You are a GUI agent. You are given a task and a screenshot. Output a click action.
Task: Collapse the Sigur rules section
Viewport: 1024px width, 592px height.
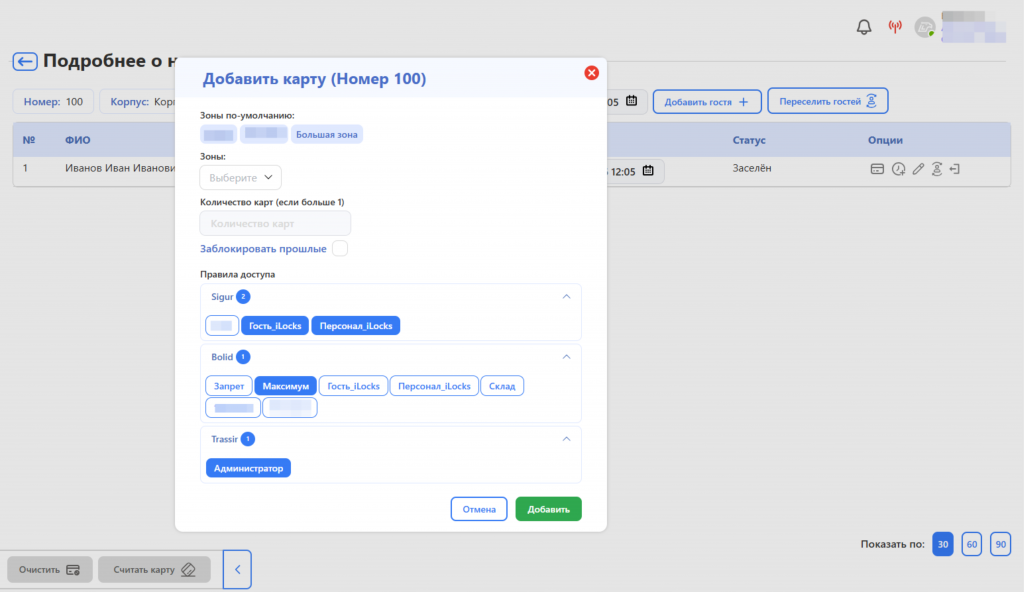click(566, 297)
